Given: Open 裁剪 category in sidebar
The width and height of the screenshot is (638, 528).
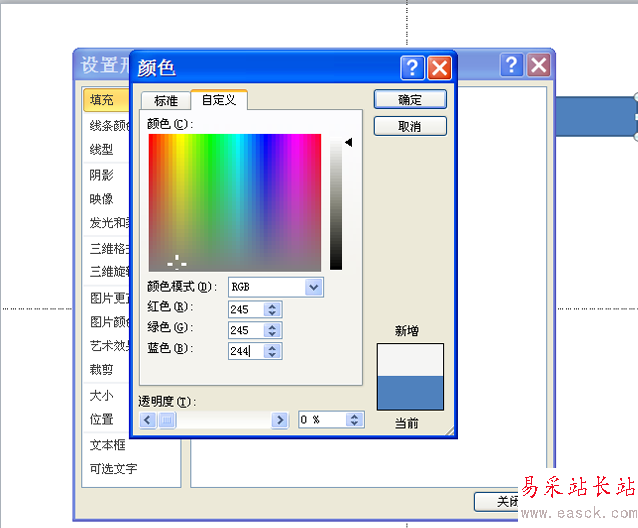Looking at the screenshot, I should click(x=107, y=369).
